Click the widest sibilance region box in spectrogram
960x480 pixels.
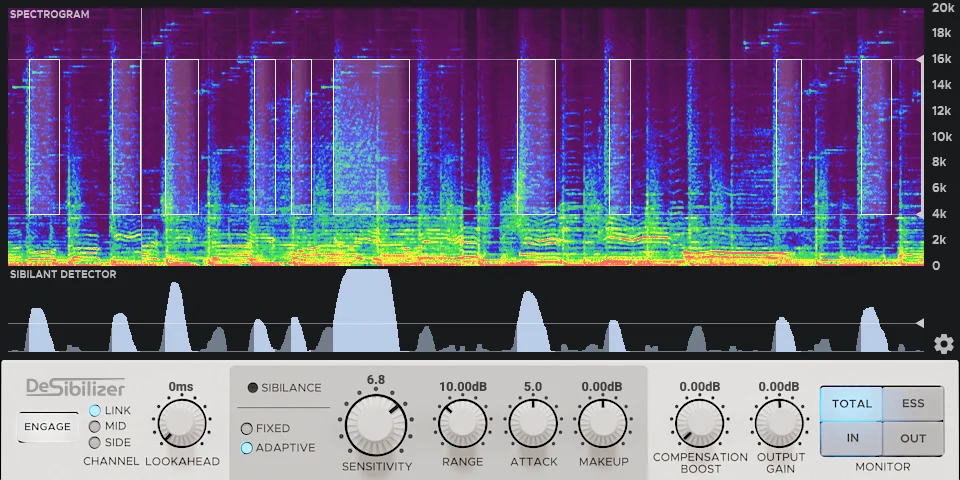coord(371,137)
